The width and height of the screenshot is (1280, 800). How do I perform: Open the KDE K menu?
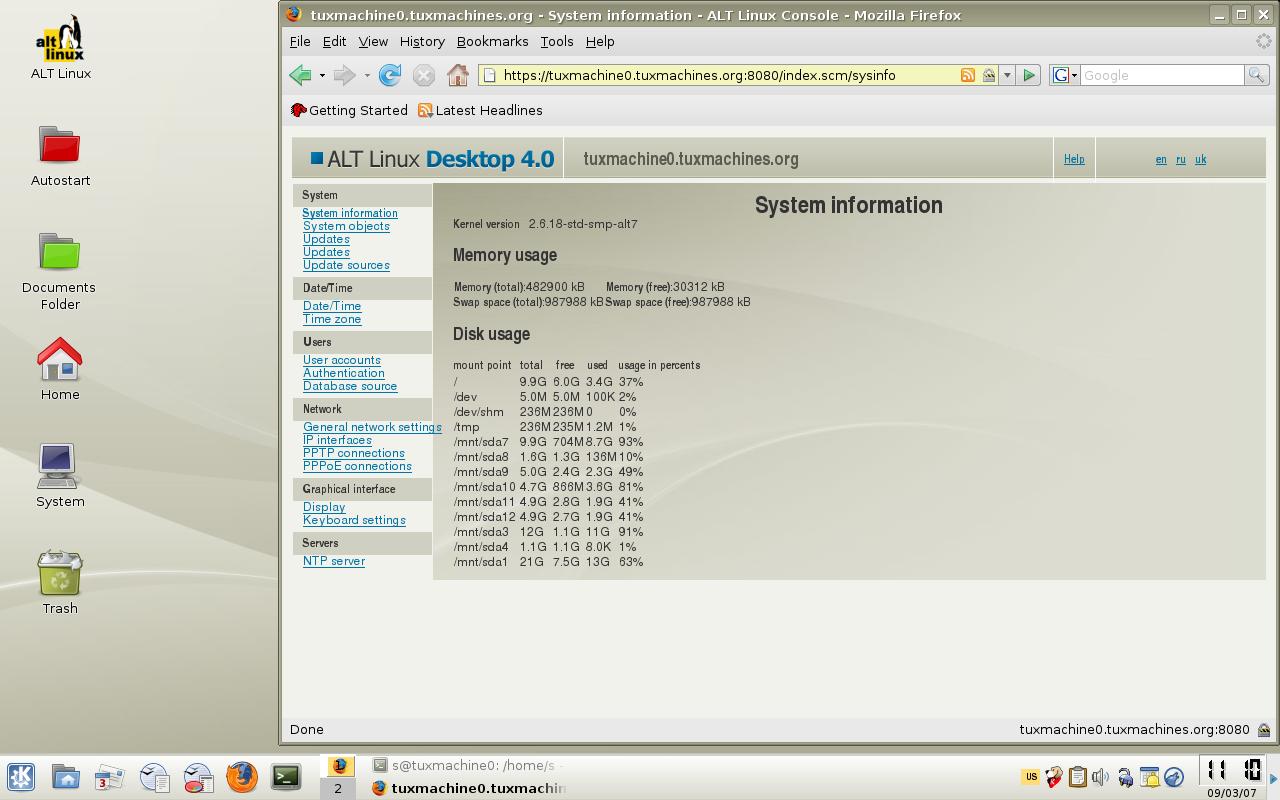click(x=21, y=777)
